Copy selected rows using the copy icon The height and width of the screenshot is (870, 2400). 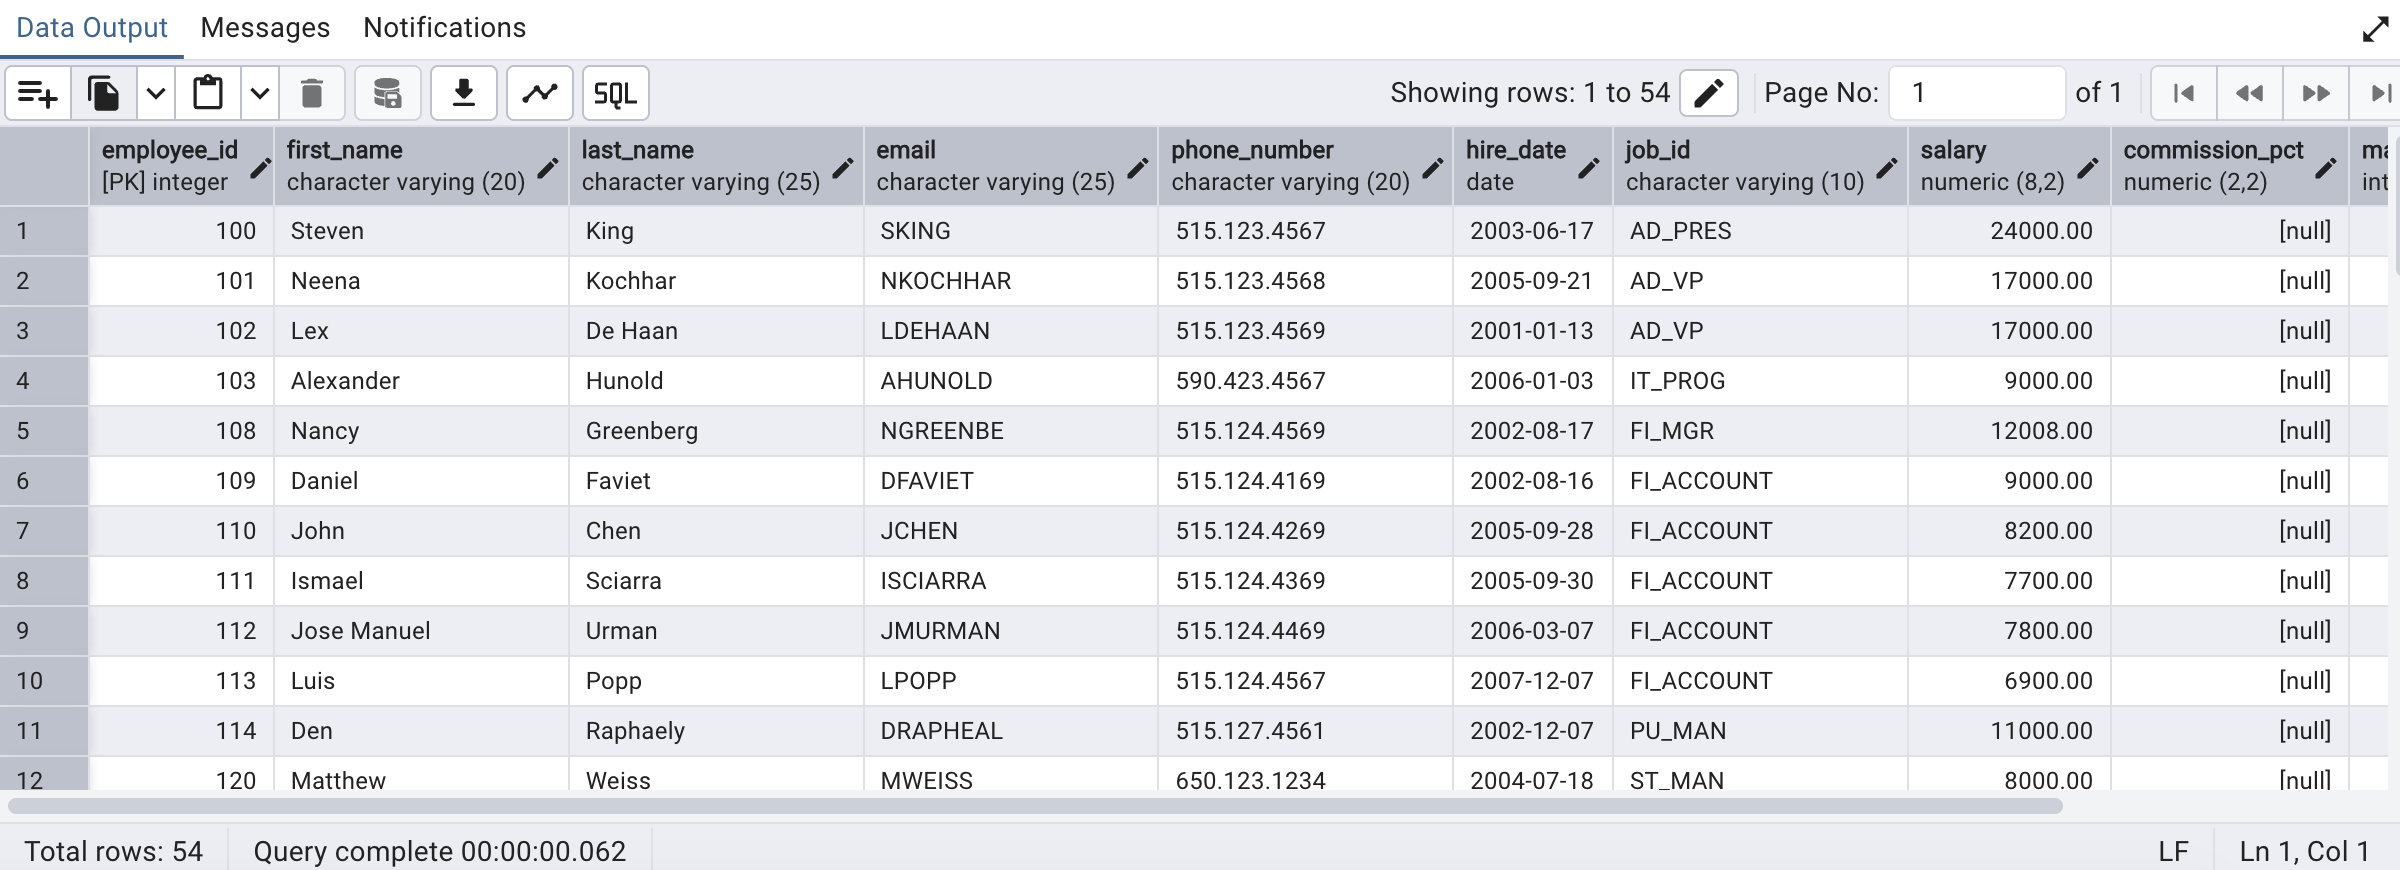pos(104,94)
